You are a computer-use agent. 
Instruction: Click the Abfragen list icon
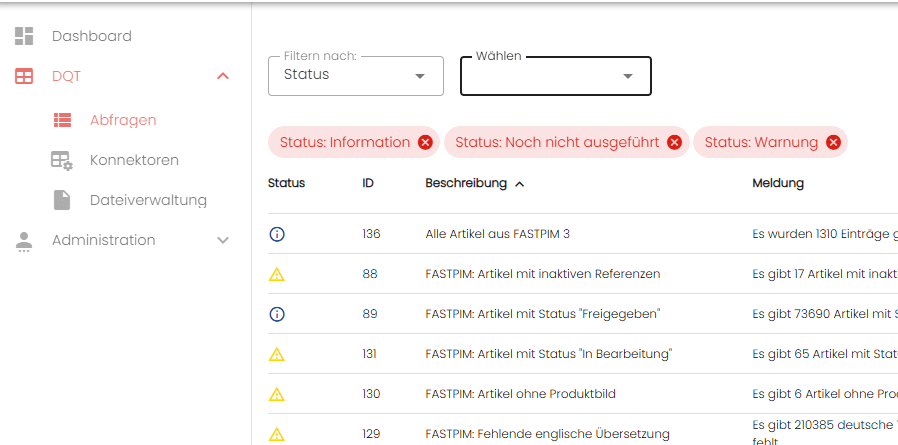[x=62, y=120]
